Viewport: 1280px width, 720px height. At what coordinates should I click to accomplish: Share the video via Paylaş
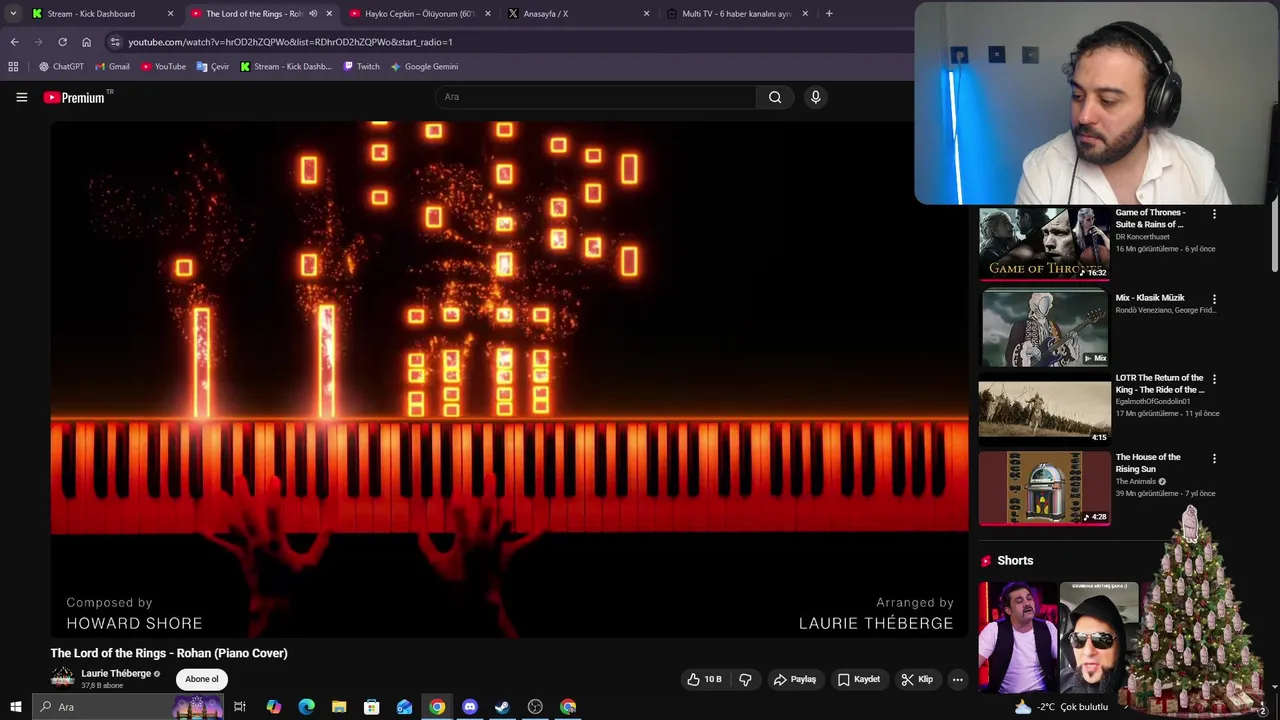[795, 679]
